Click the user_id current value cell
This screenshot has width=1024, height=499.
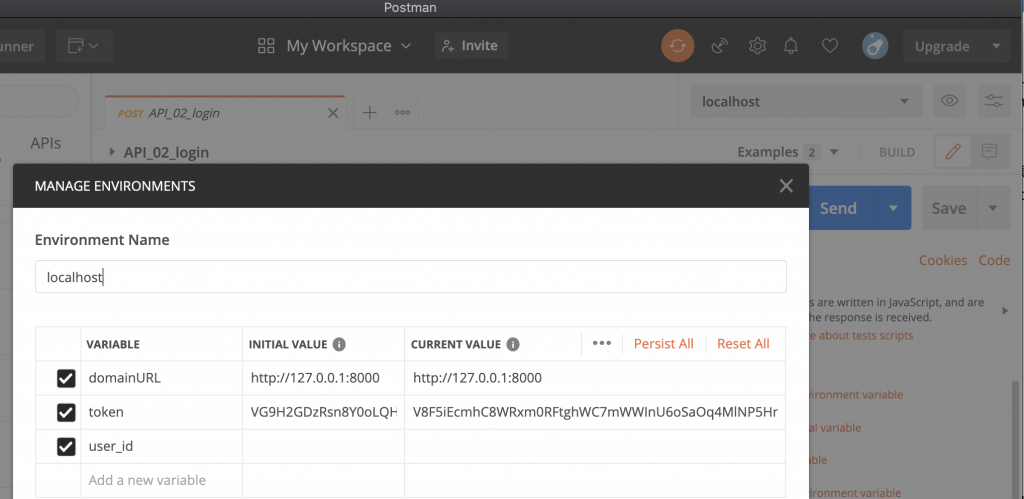point(595,447)
